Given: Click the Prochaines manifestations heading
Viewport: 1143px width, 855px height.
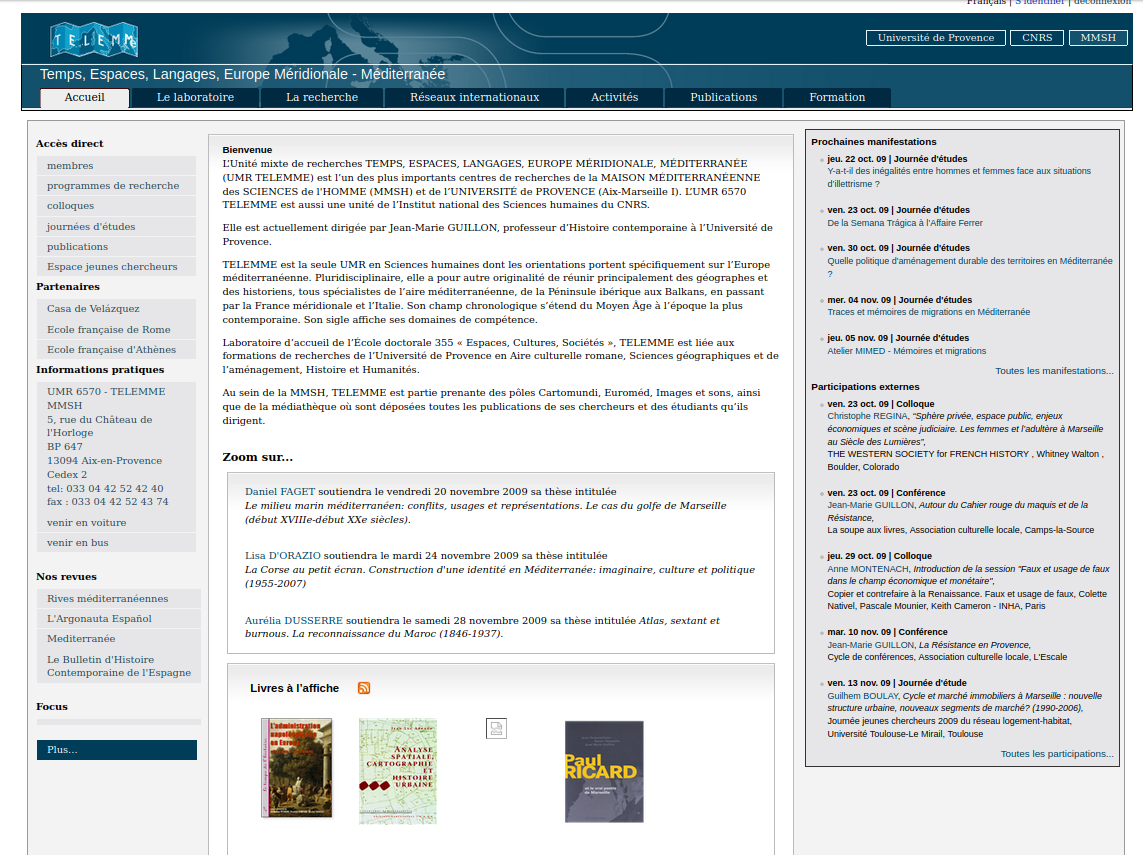Looking at the screenshot, I should (873, 142).
